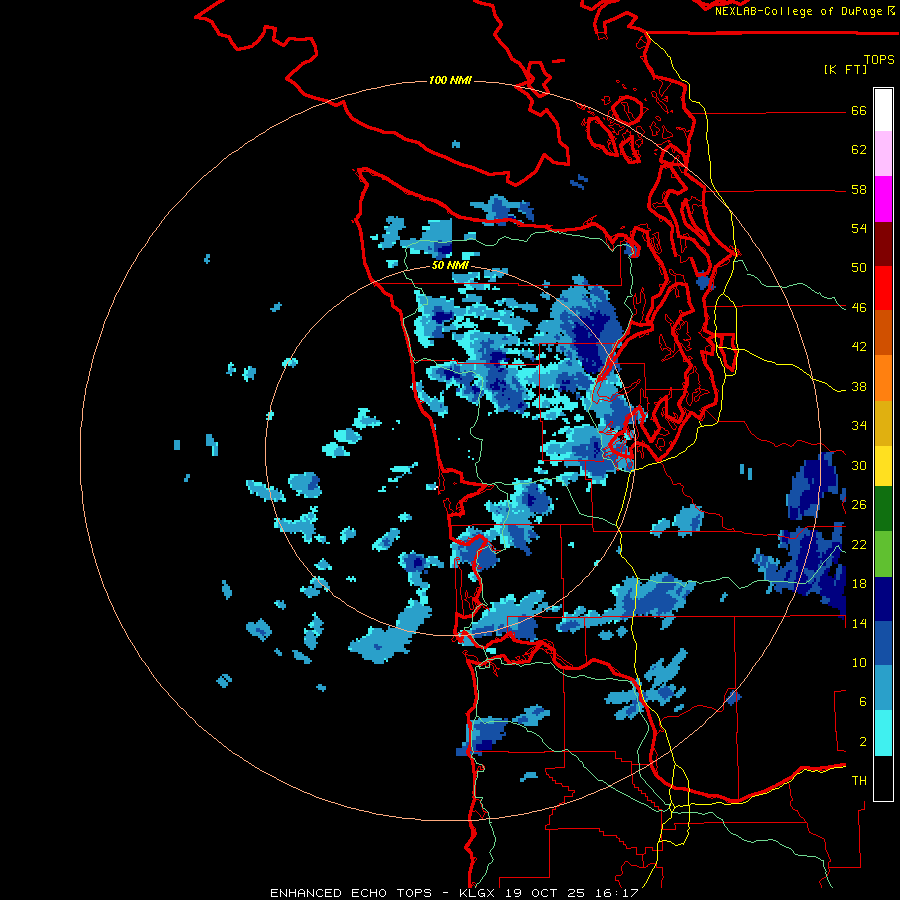This screenshot has height=900, width=900.
Task: Click the legend value 54
Action: [x=859, y=228]
